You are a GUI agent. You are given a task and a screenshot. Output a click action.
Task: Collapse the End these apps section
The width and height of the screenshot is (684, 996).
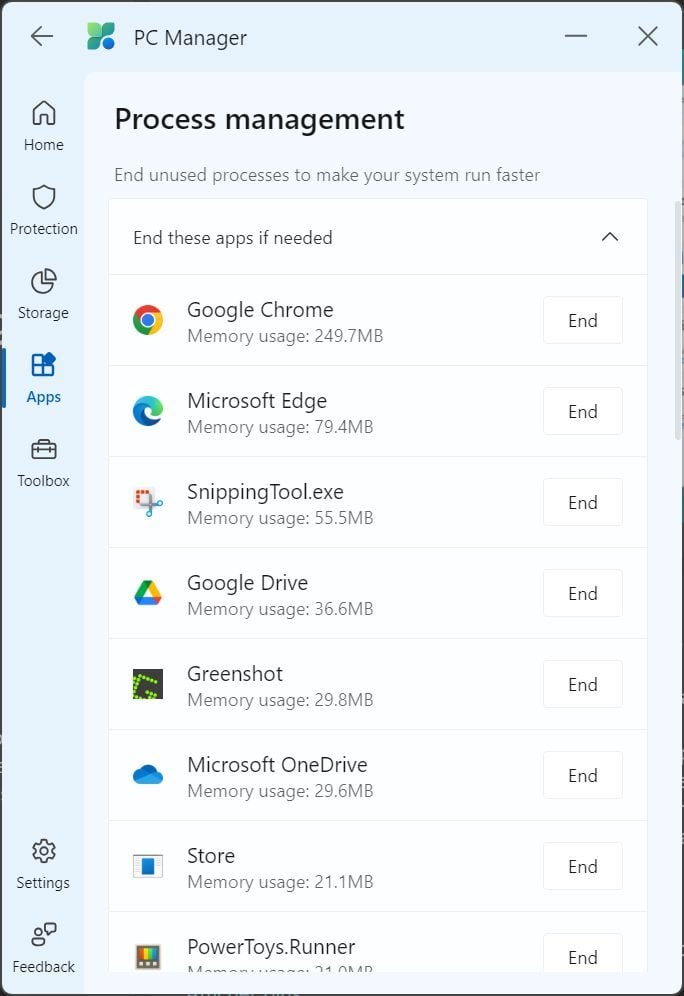pyautogui.click(x=610, y=237)
